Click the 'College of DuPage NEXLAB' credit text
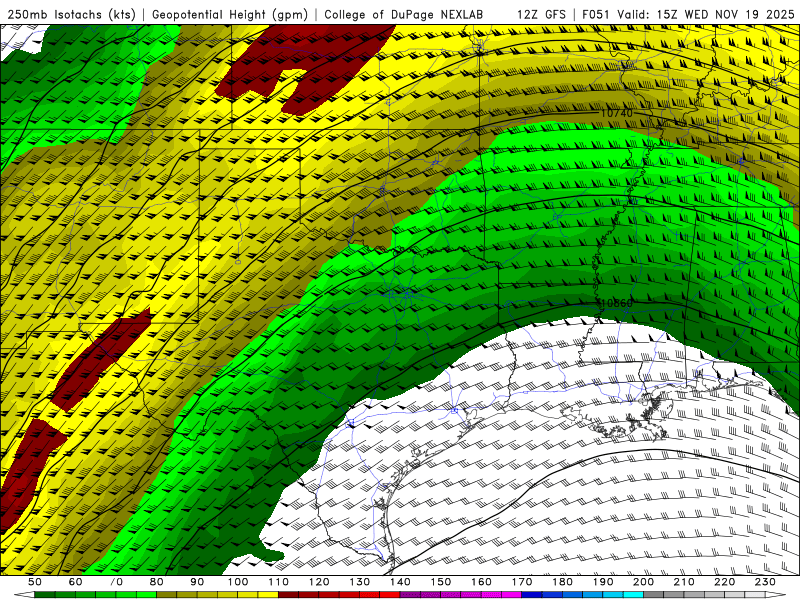This screenshot has width=800, height=600. tap(404, 14)
